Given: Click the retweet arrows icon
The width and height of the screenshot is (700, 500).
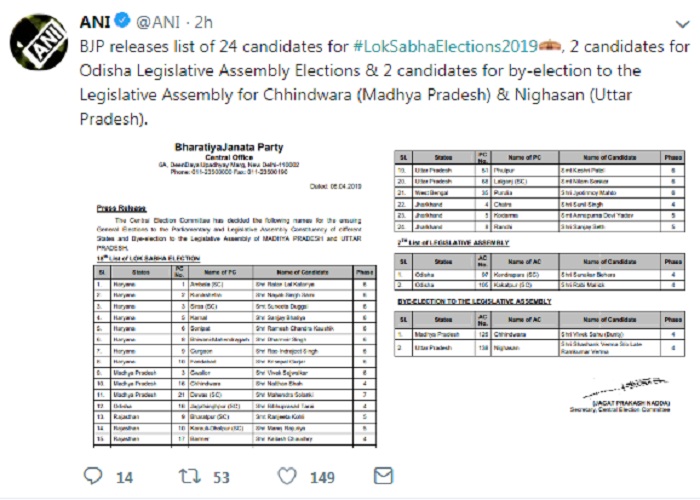Looking at the screenshot, I should pos(190,476).
